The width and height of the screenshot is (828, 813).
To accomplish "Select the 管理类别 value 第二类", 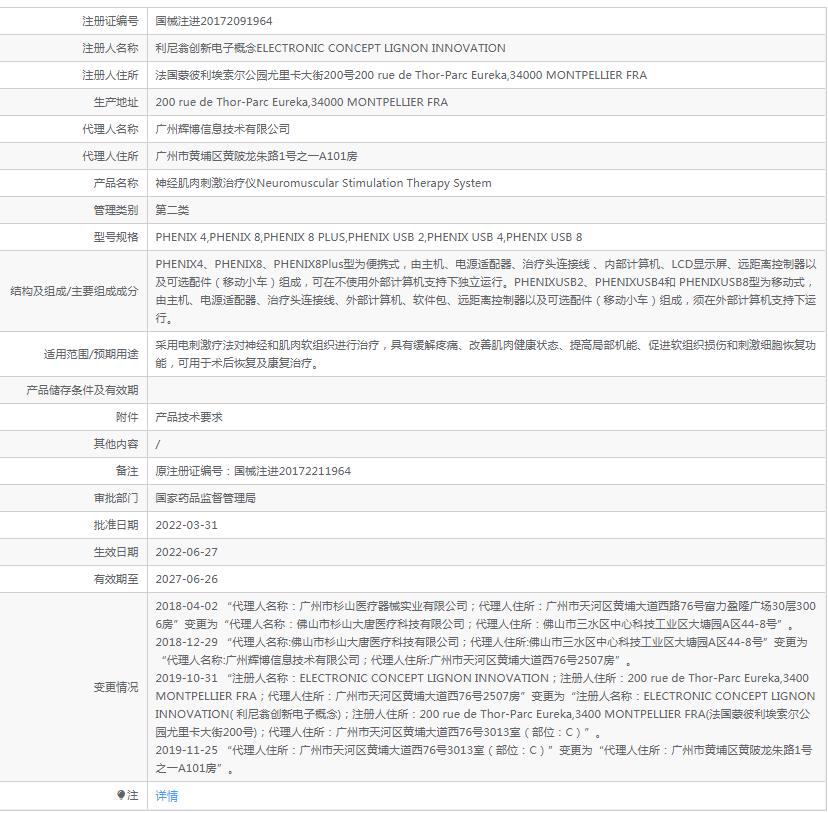I will coord(172,210).
